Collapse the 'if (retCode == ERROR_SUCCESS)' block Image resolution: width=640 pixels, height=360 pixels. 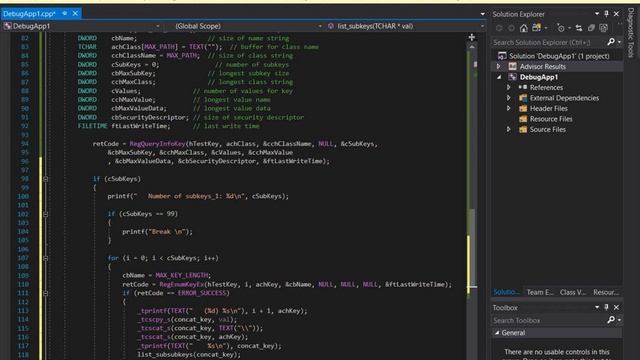(x=45, y=293)
